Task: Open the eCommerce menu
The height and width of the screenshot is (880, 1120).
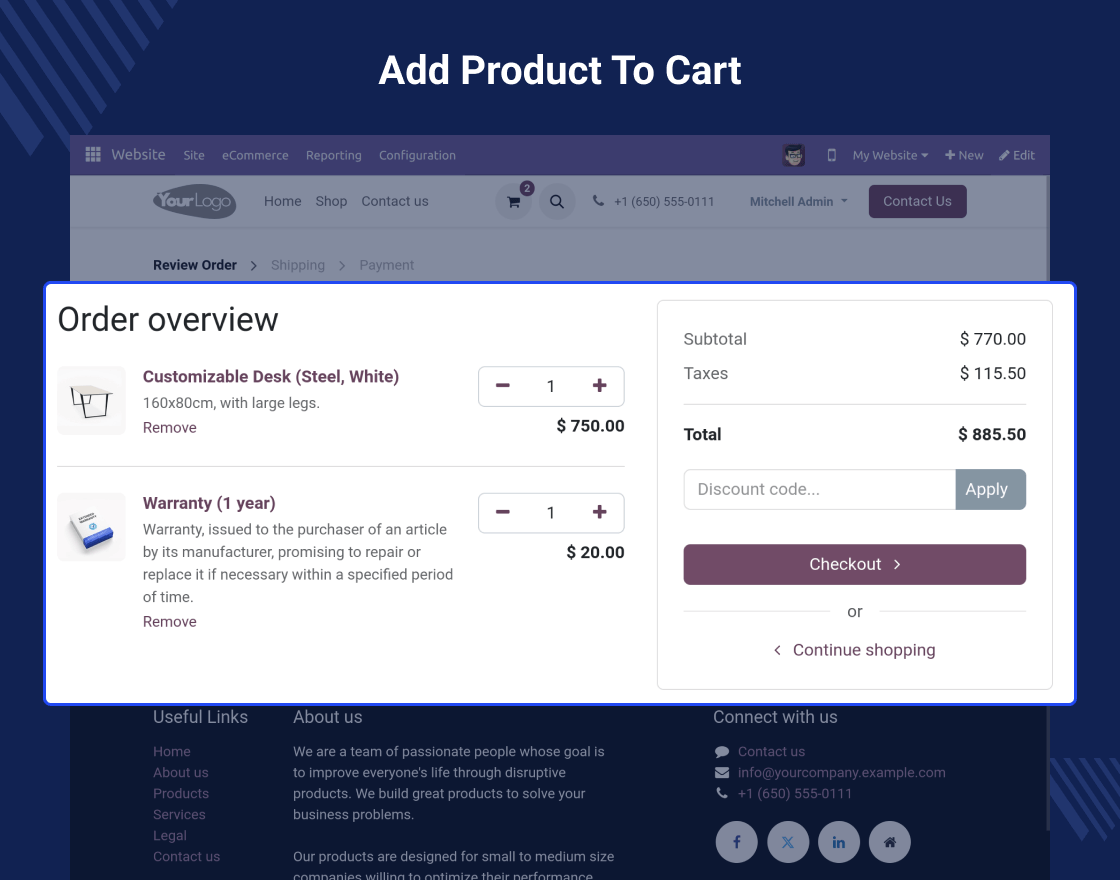Action: (x=255, y=155)
